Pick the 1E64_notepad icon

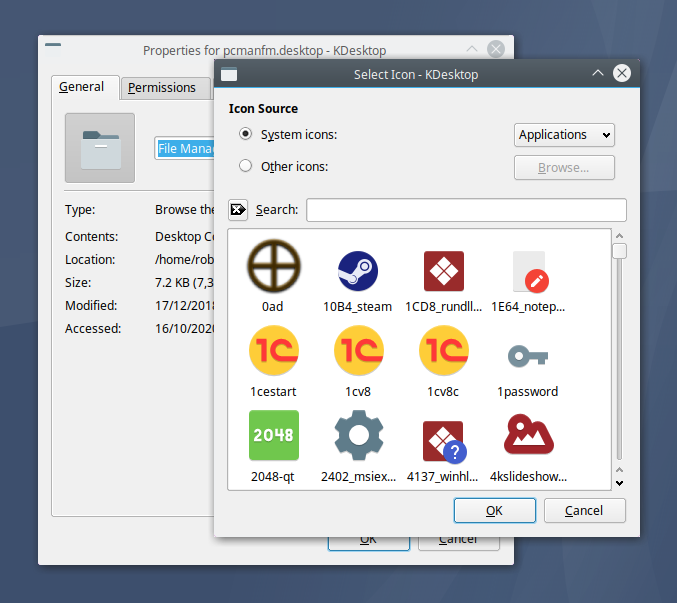tap(530, 272)
